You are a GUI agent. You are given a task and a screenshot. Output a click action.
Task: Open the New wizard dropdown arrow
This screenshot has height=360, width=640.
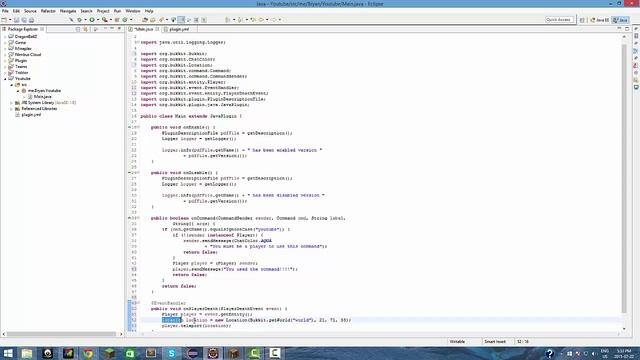[x=10, y=20]
